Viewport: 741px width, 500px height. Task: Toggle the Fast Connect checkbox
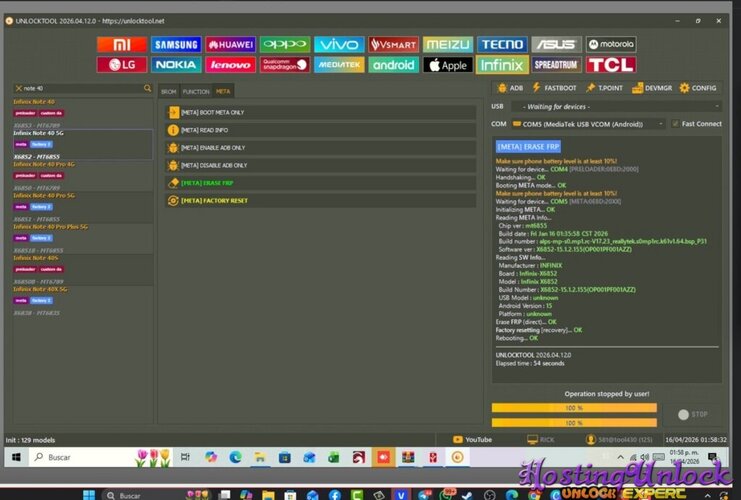pyautogui.click(x=675, y=124)
